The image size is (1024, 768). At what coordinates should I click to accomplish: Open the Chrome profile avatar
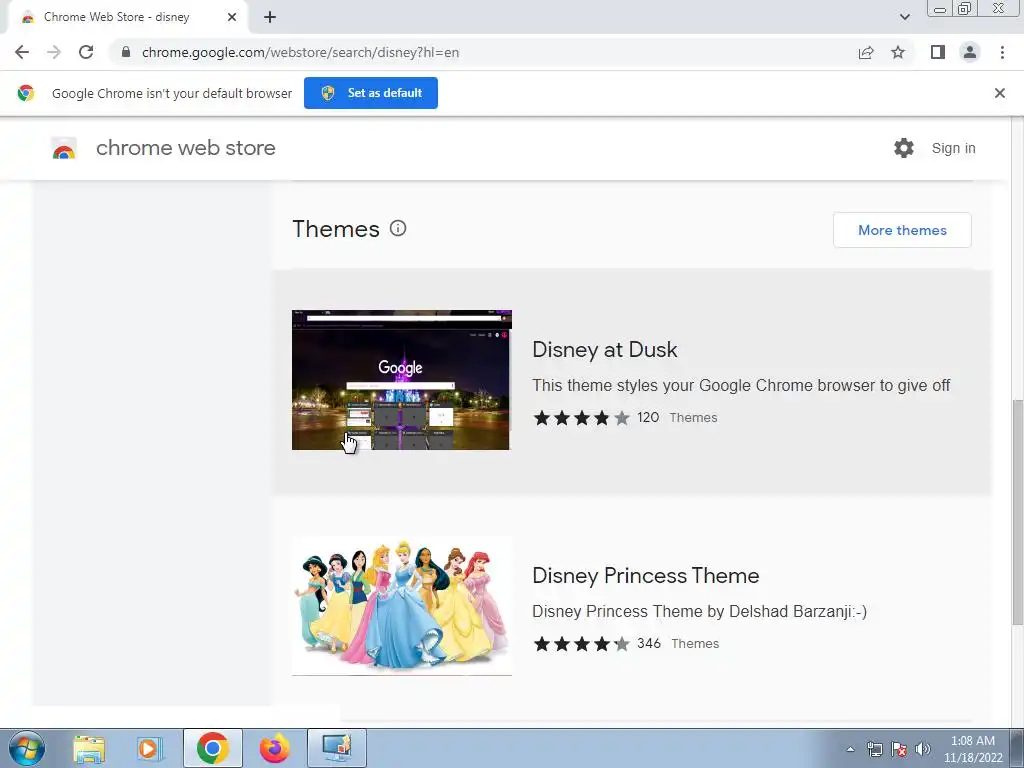point(970,52)
